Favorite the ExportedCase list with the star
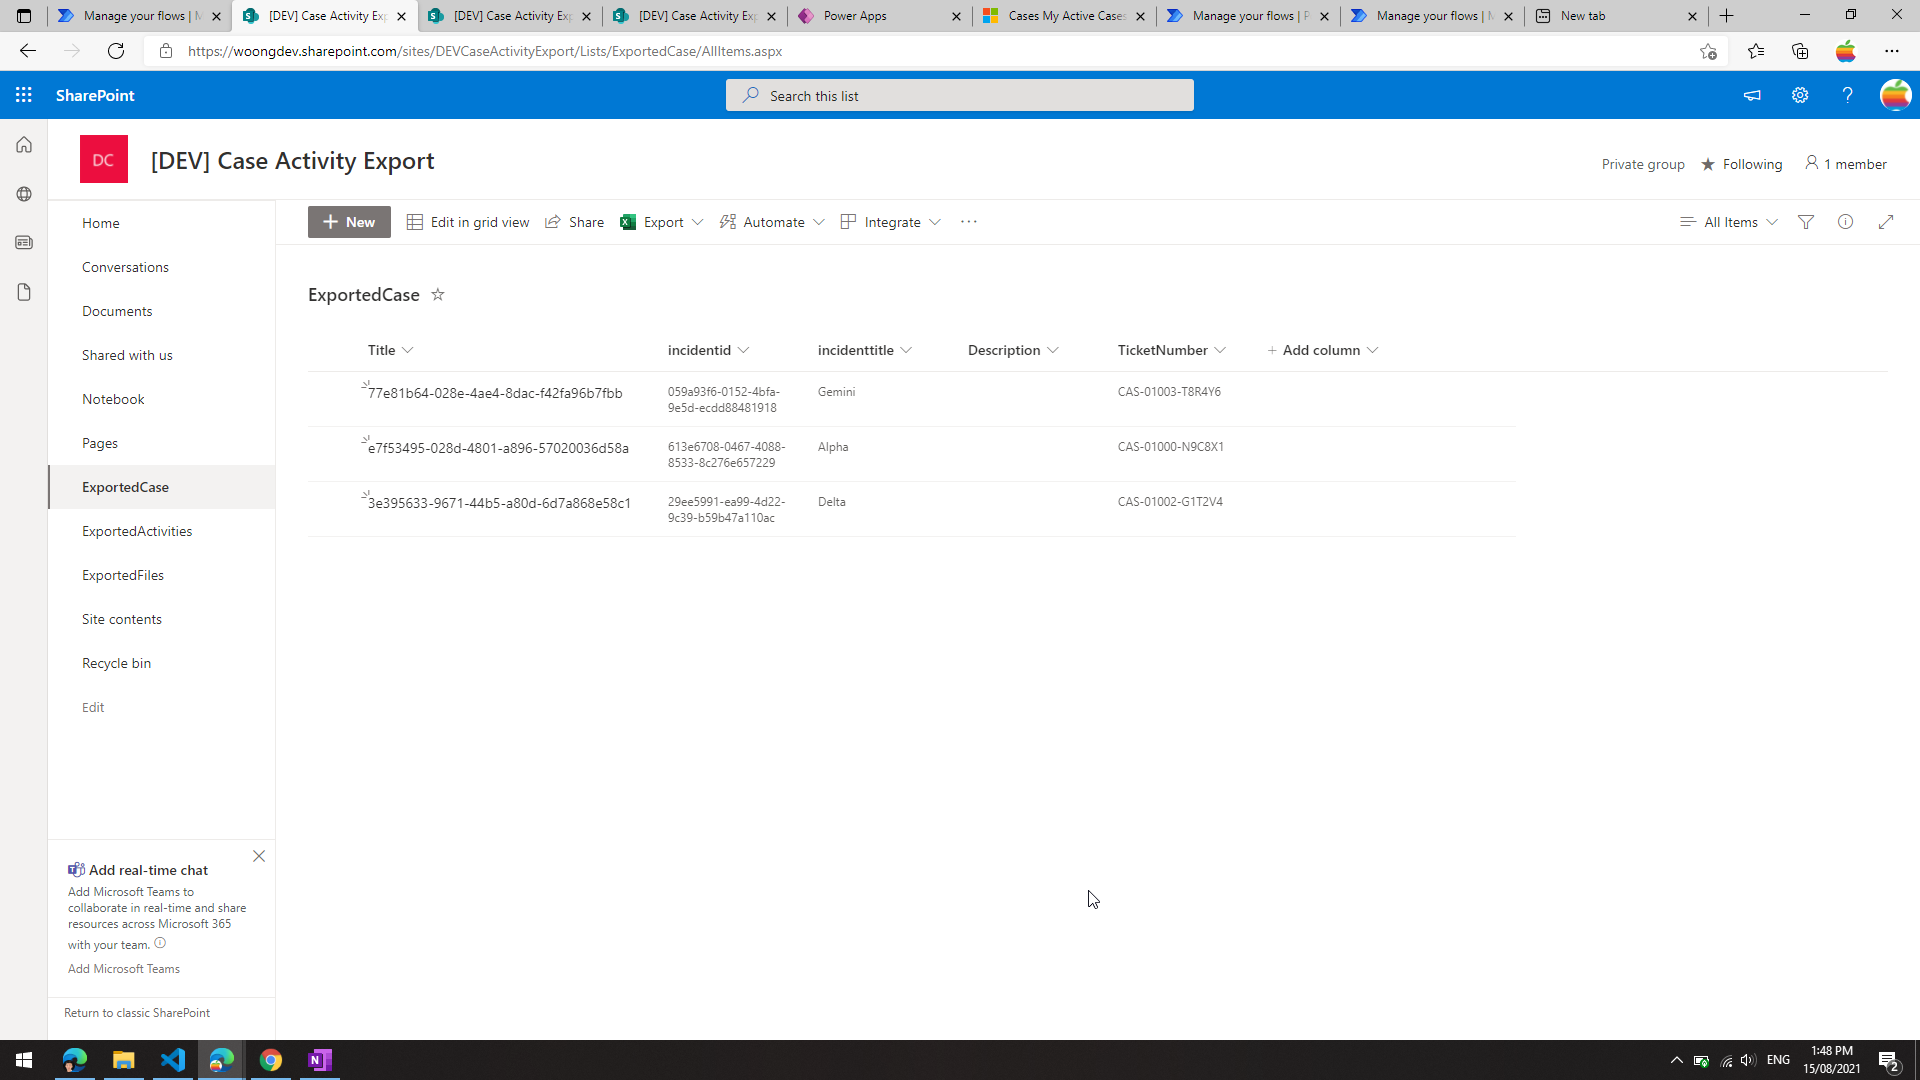The image size is (1920, 1080). (x=437, y=295)
